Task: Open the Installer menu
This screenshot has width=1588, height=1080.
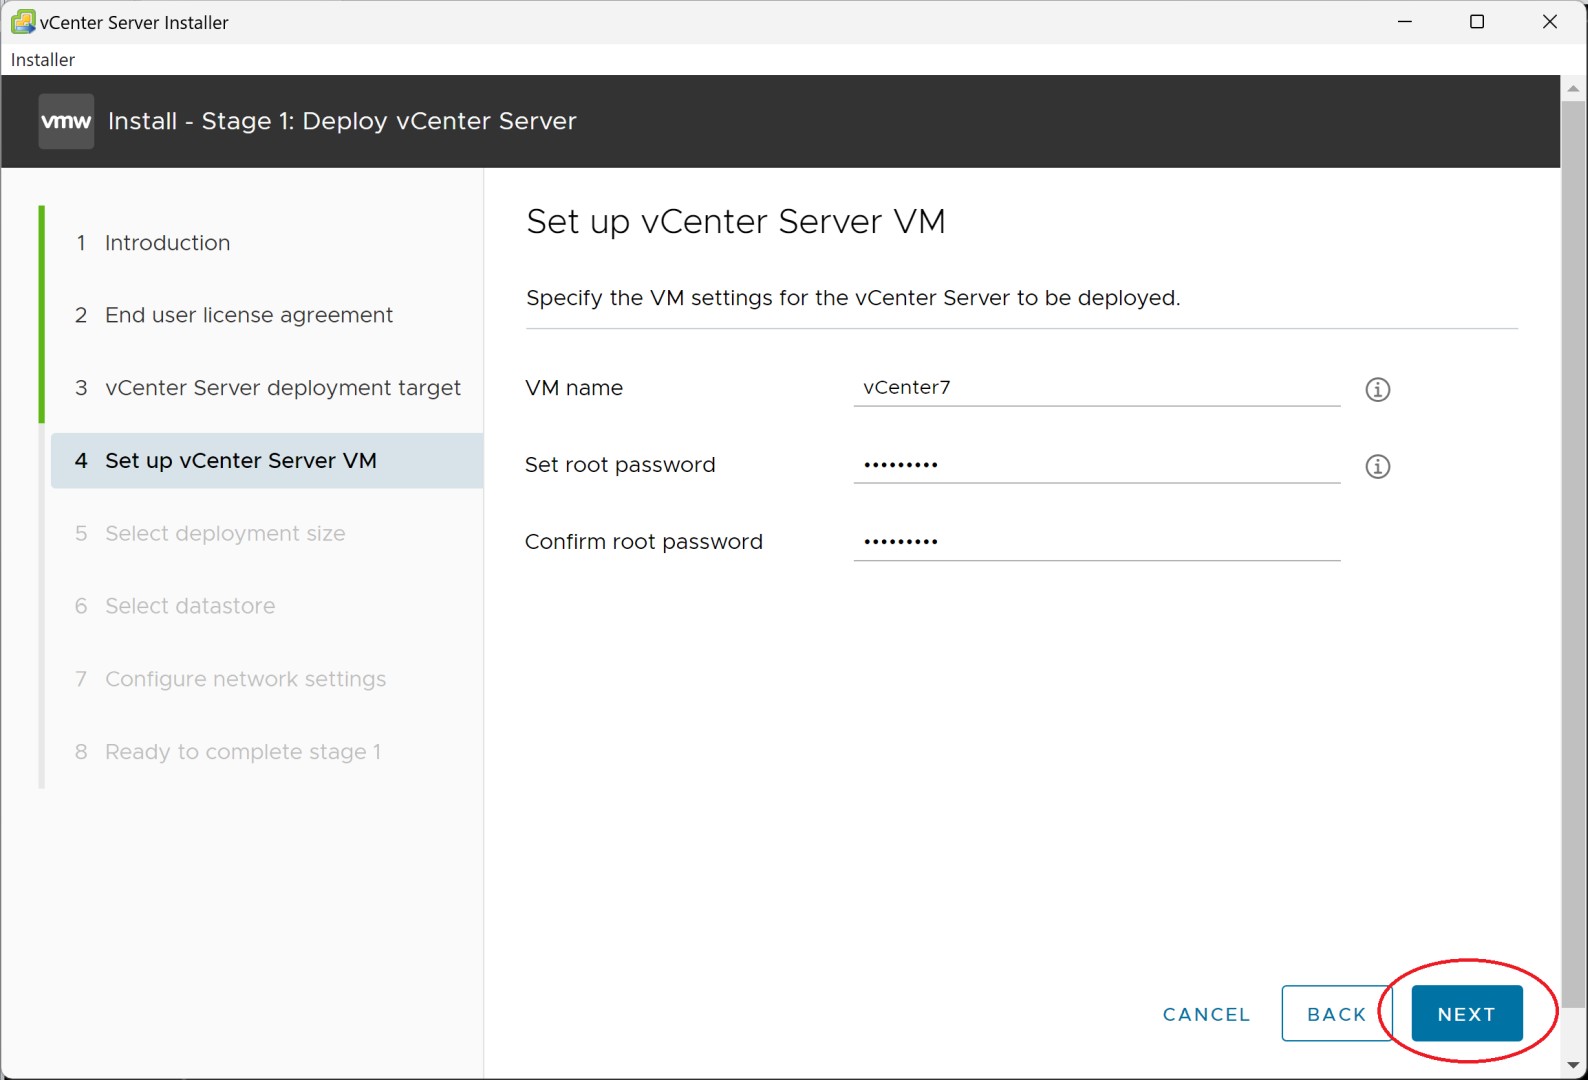Action: point(43,60)
